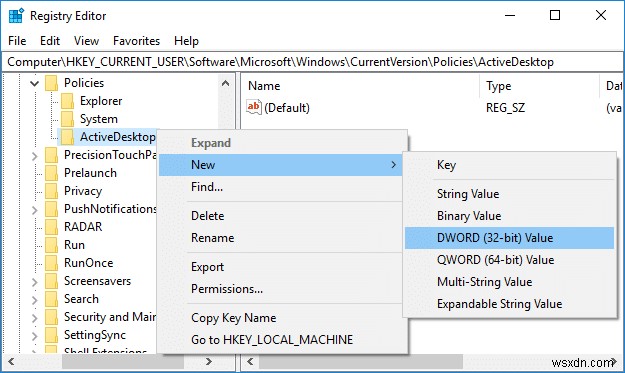
Task: Select Copy Key Name
Action: [x=281, y=318]
